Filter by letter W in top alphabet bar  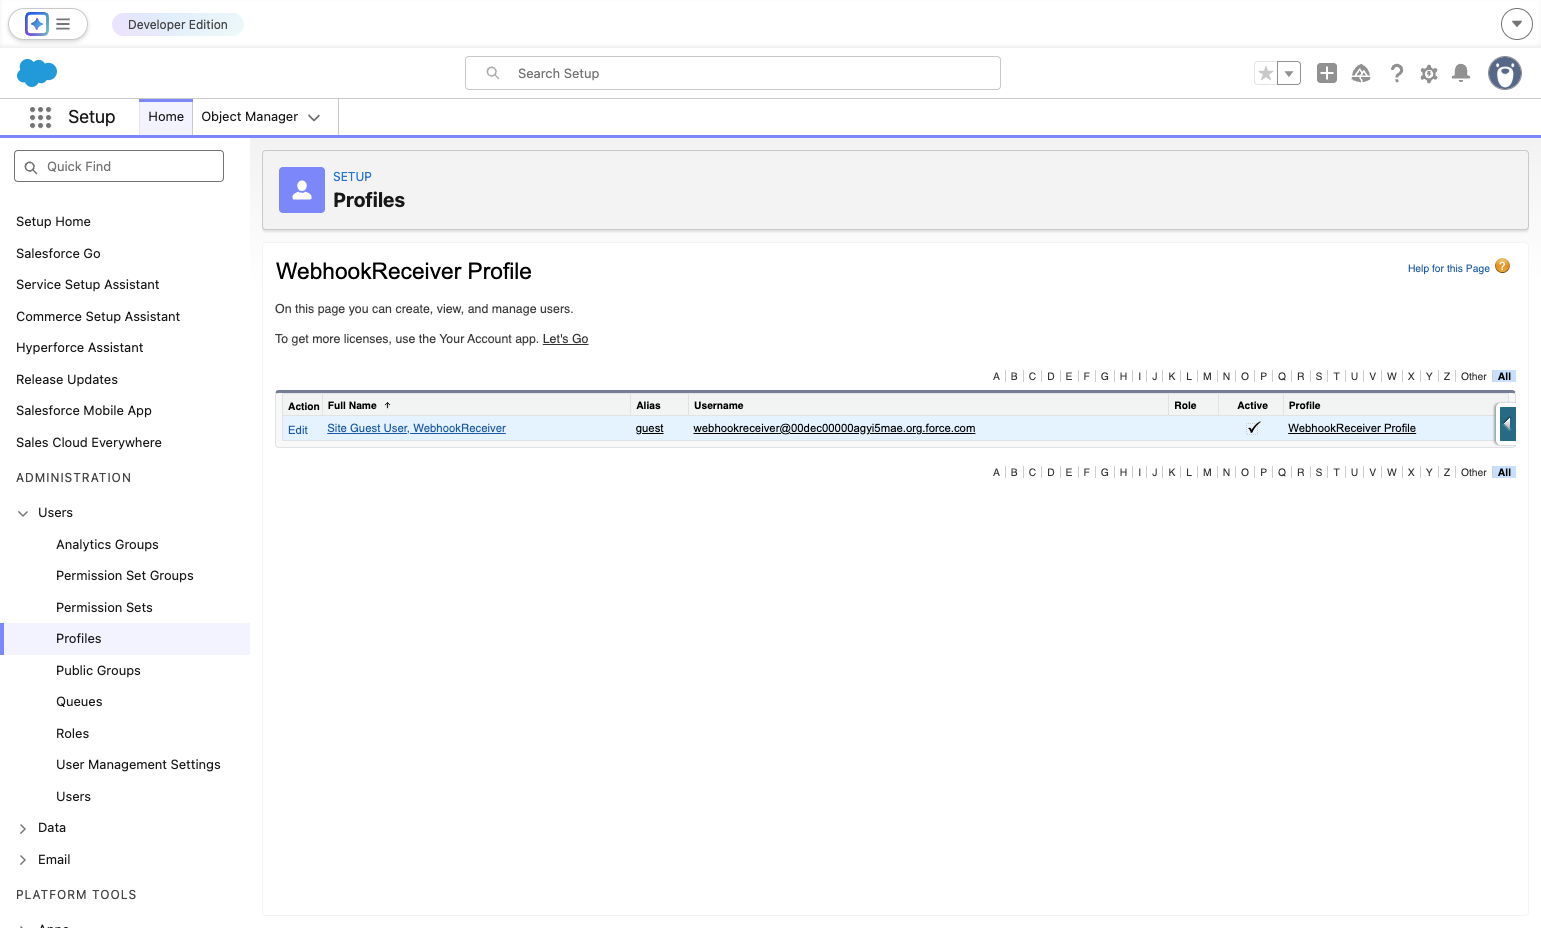tap(1391, 376)
